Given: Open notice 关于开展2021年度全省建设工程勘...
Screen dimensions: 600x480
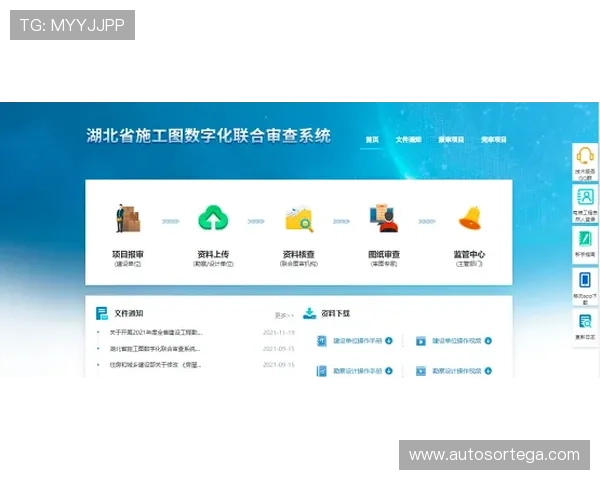Looking at the screenshot, I should (x=156, y=333).
